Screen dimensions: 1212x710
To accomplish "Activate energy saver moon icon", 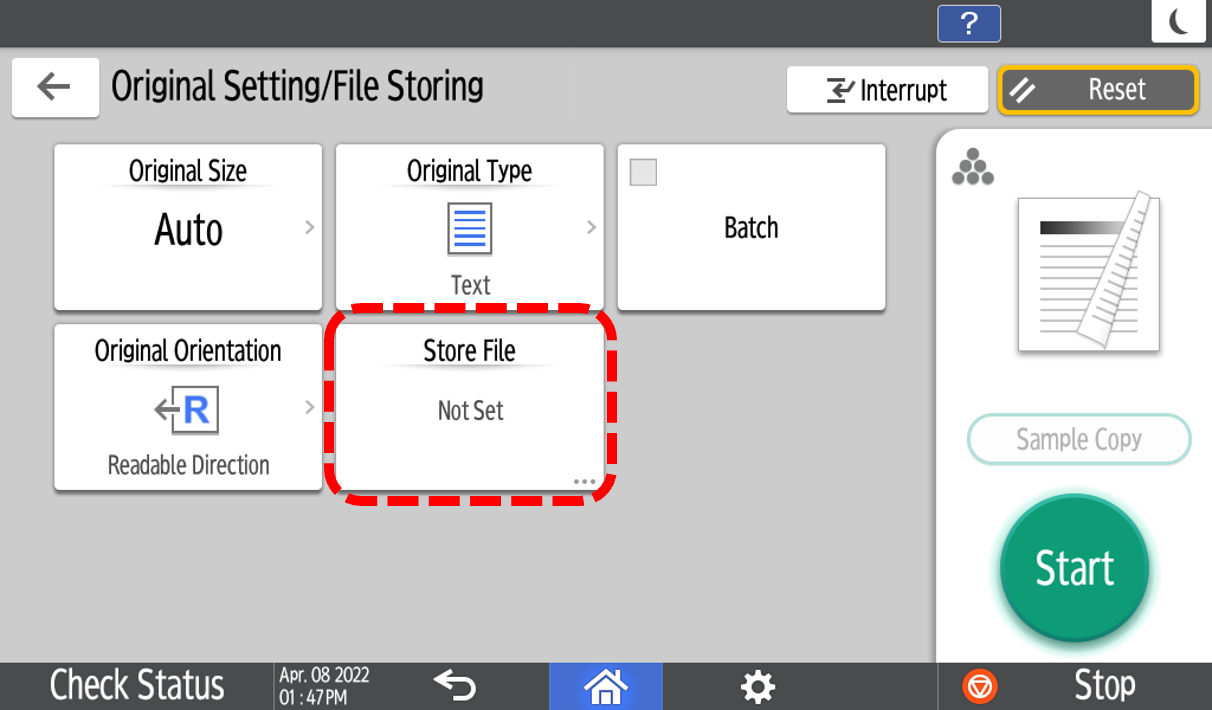I will pyautogui.click(x=1178, y=22).
